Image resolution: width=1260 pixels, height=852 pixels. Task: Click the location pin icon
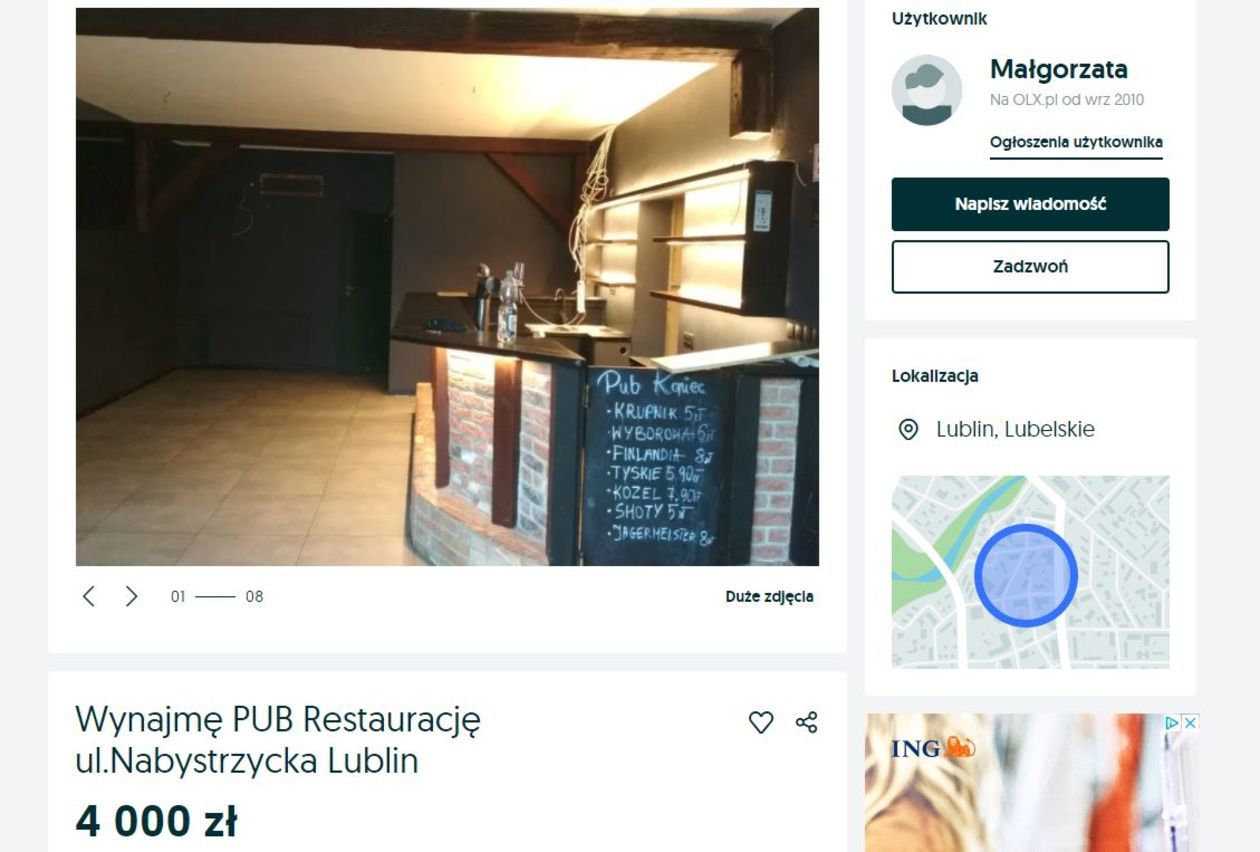(x=908, y=430)
